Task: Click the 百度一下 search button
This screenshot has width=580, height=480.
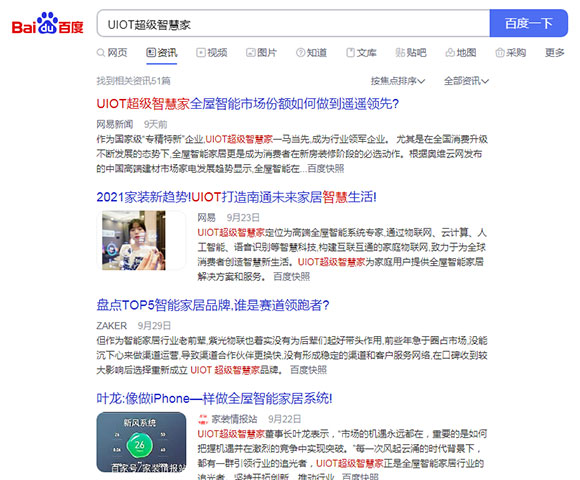Action: 529,23
